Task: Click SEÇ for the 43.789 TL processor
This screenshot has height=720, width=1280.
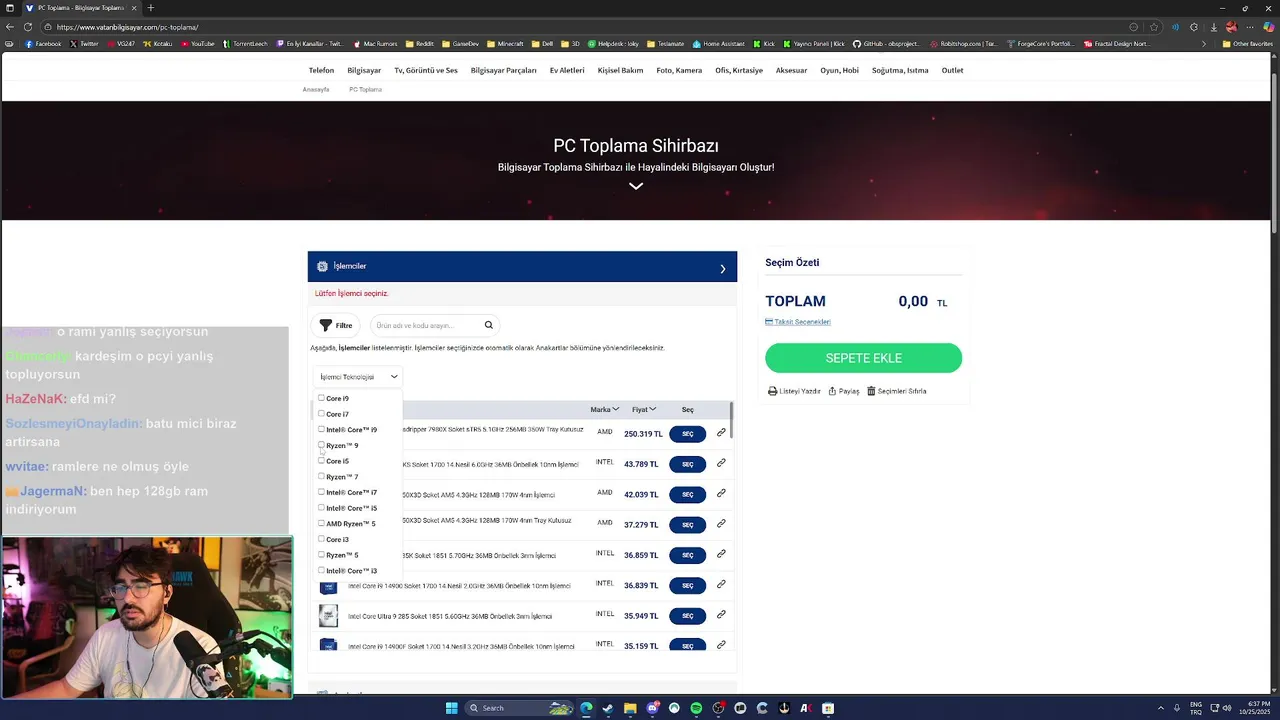Action: tap(688, 464)
